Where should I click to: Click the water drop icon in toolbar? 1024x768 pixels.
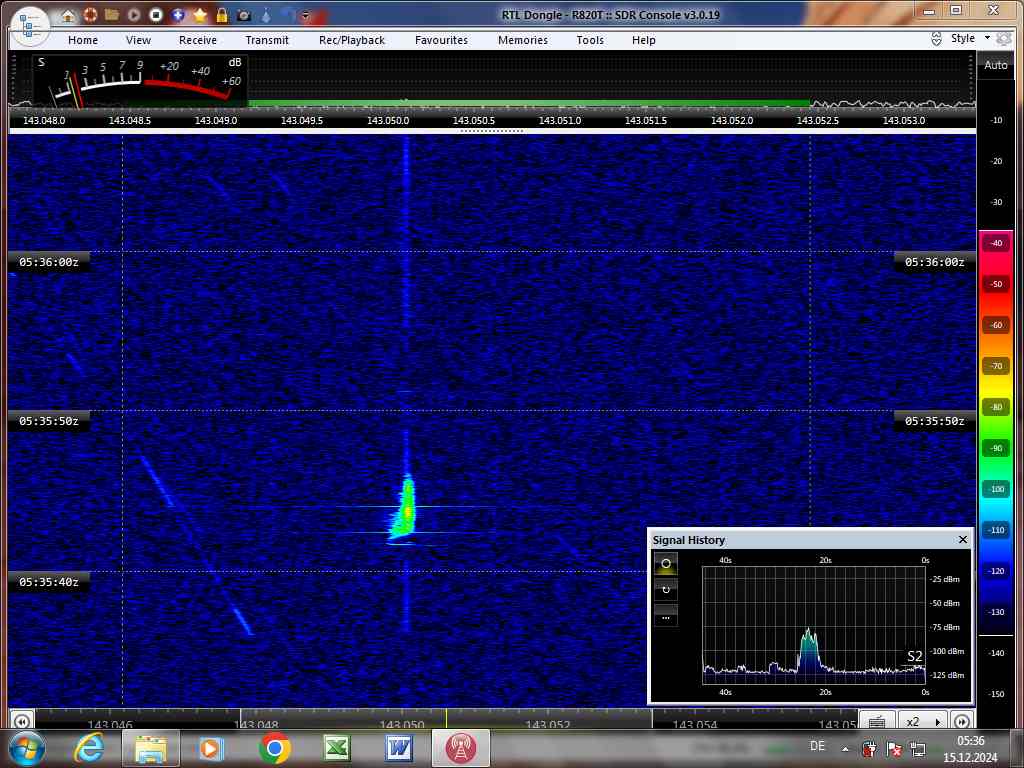[266, 14]
